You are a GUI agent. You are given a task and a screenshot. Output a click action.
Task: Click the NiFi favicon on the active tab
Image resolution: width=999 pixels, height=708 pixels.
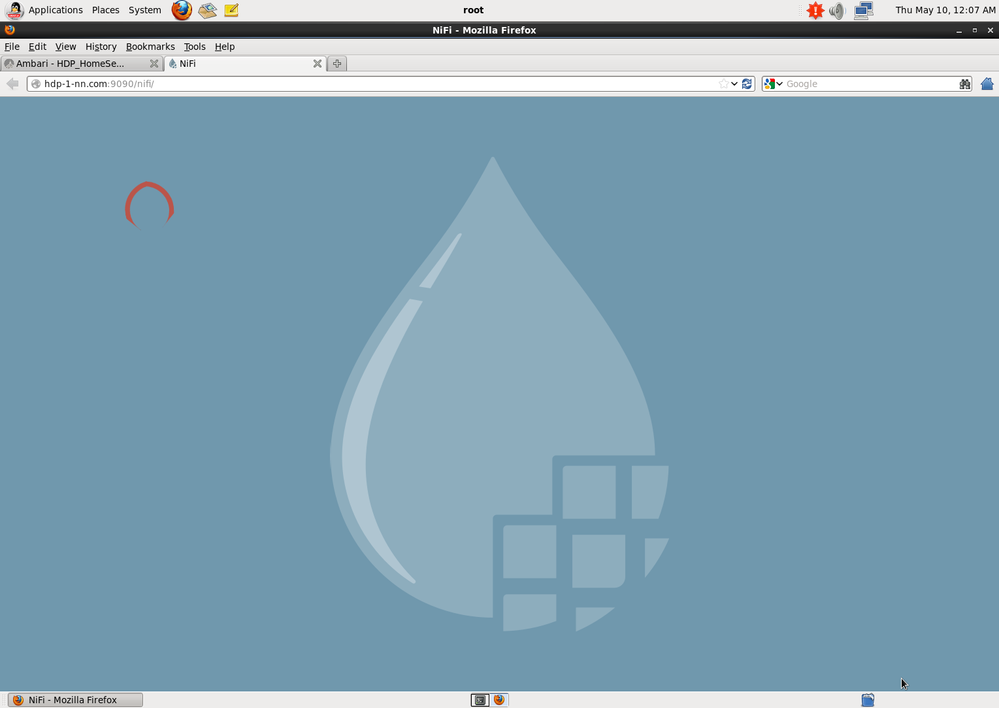(x=172, y=63)
